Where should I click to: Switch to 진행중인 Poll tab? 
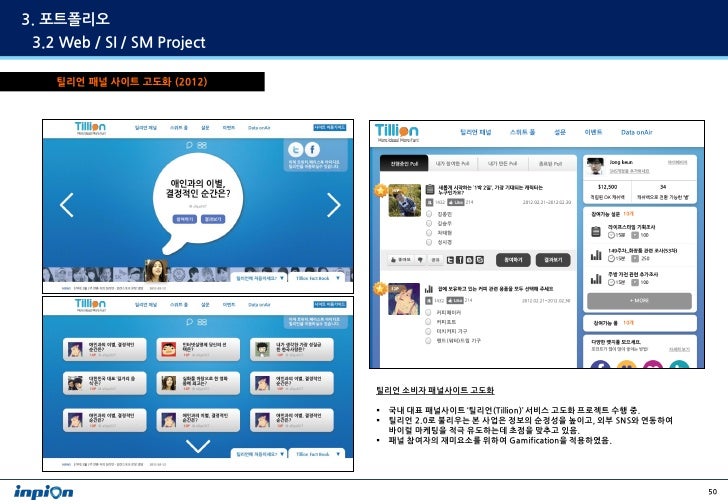point(404,163)
